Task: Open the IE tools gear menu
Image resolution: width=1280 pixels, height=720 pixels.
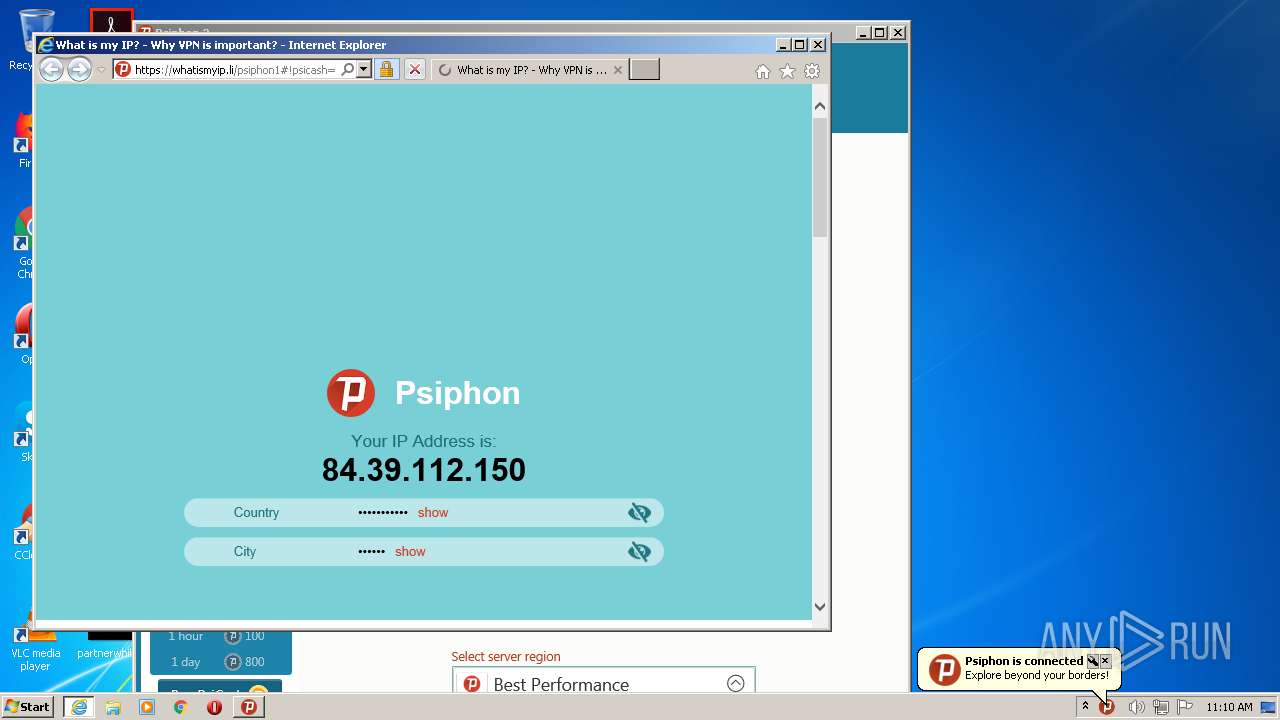Action: pos(812,71)
